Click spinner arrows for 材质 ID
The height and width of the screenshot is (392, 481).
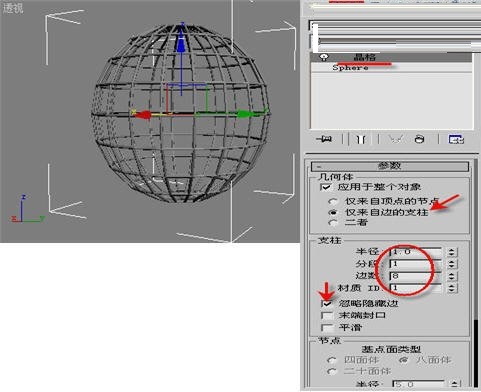click(x=451, y=288)
